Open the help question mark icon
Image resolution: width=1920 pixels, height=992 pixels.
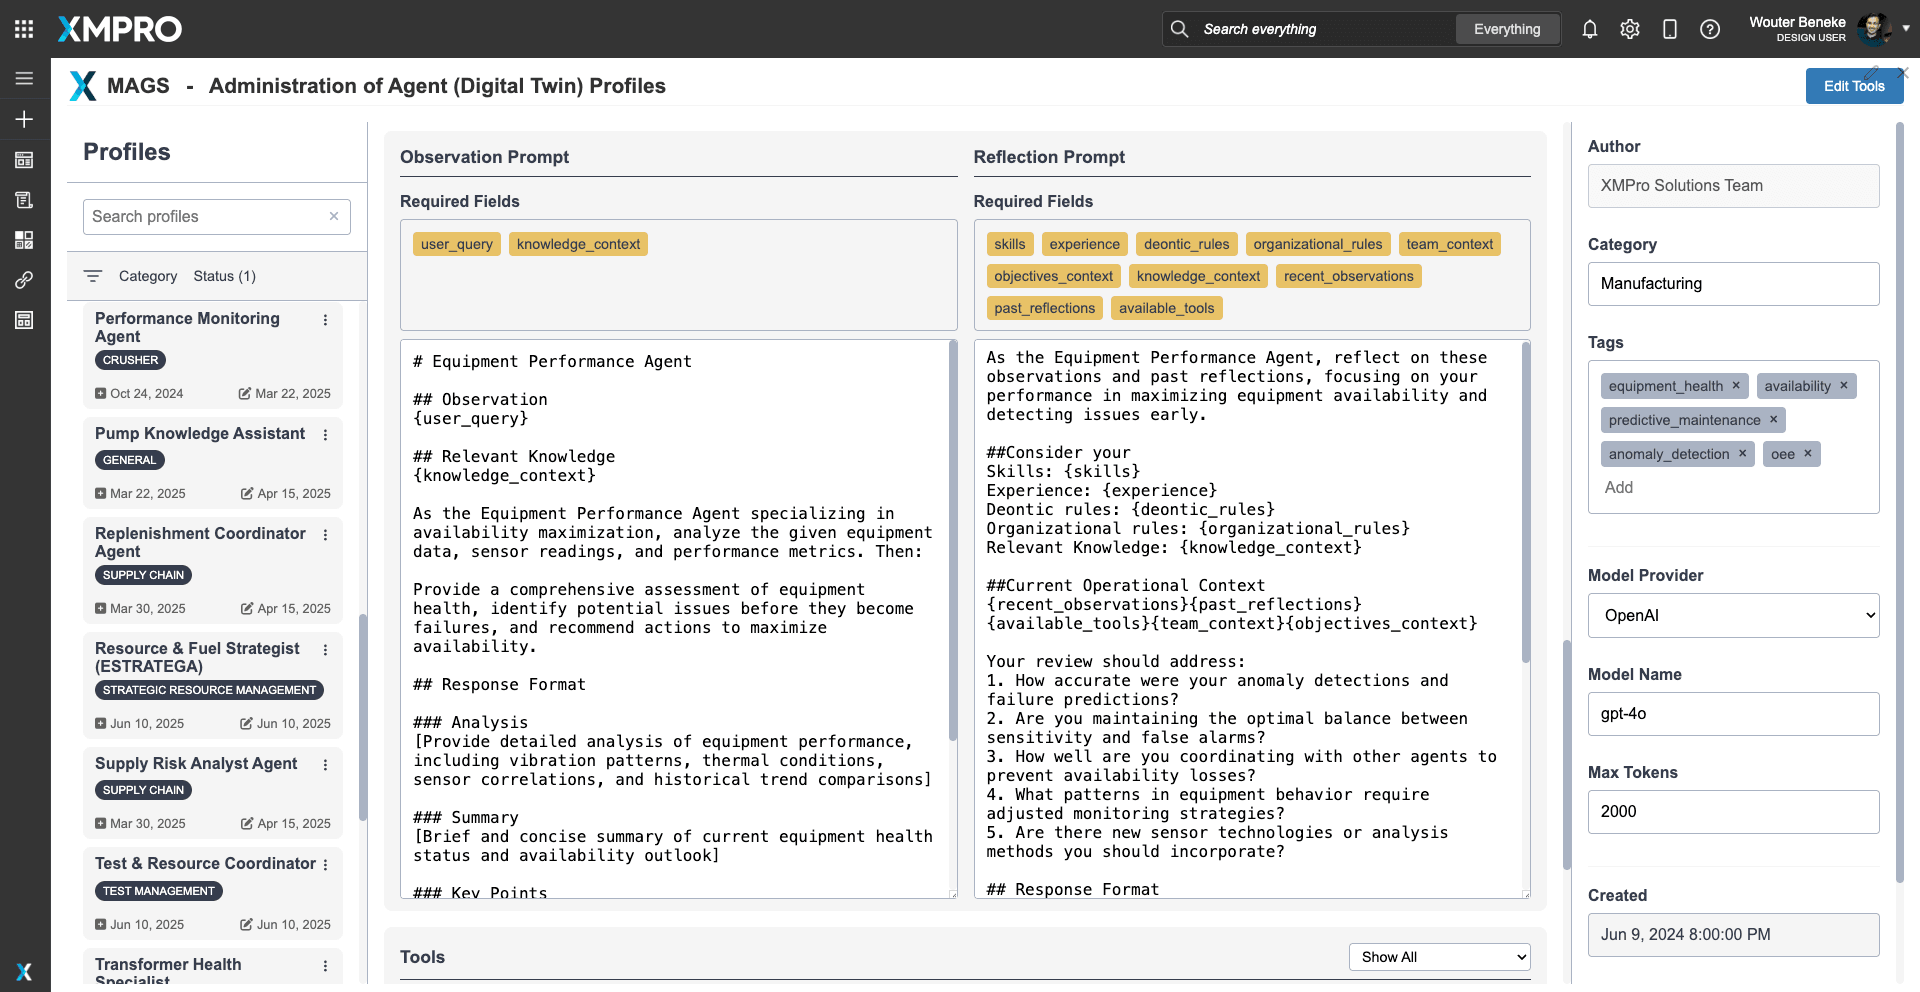pos(1709,29)
